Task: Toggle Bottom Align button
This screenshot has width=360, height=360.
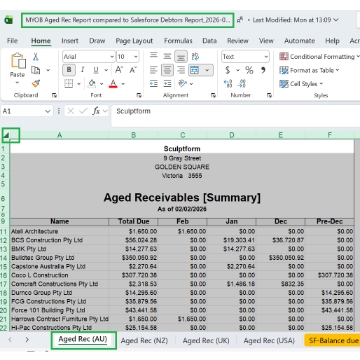Action: [x=181, y=56]
